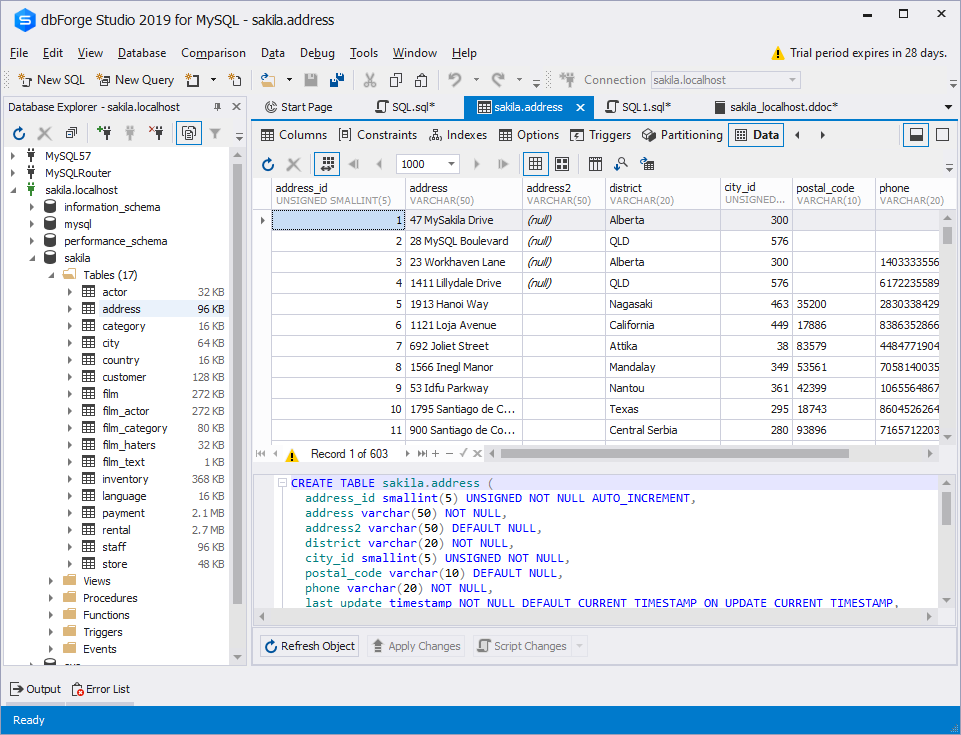
Task: Toggle full single-pane layout button
Action: click(943, 135)
